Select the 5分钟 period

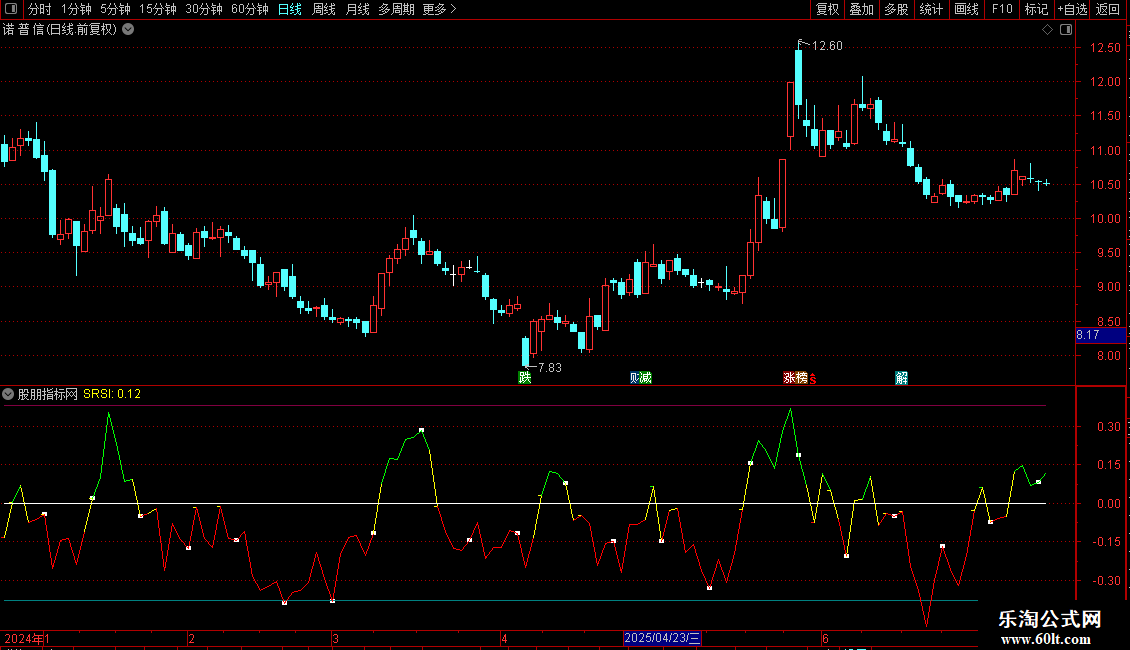coord(115,9)
